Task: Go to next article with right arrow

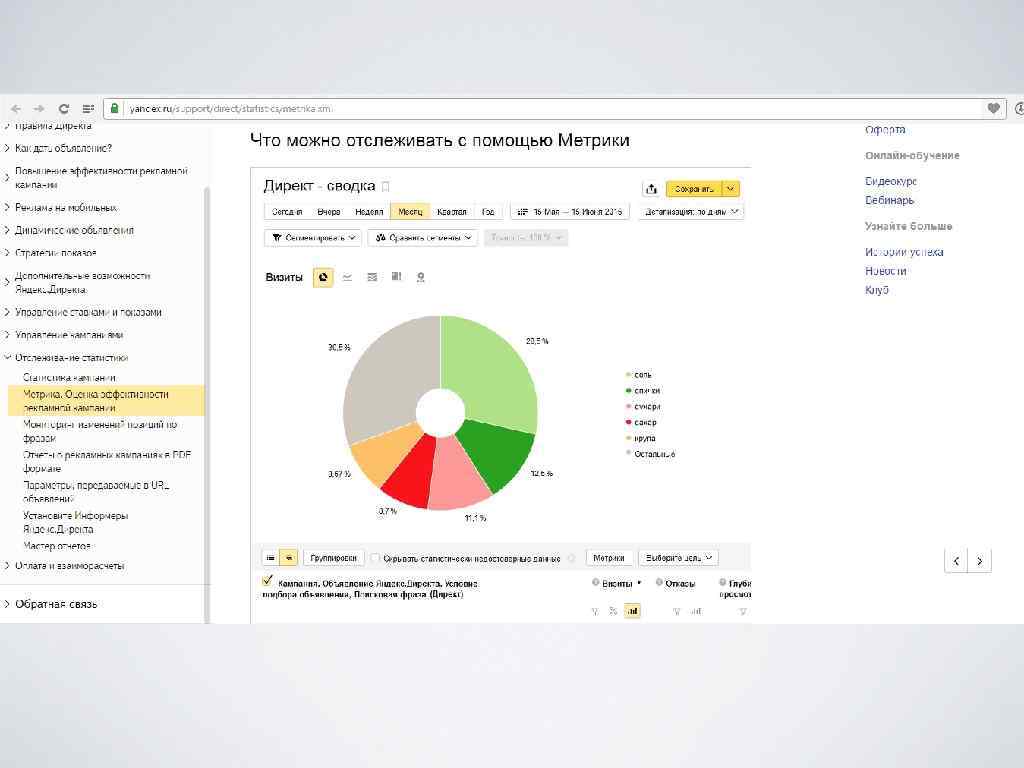Action: pos(980,560)
